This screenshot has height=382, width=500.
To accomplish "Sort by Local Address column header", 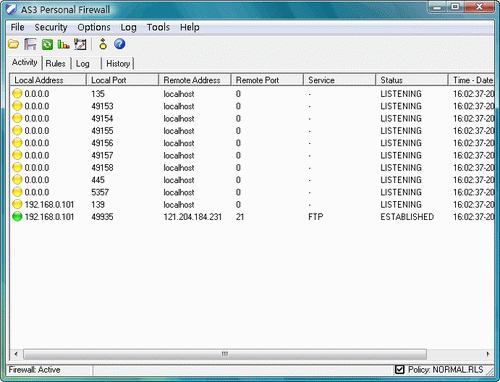I will point(48,80).
